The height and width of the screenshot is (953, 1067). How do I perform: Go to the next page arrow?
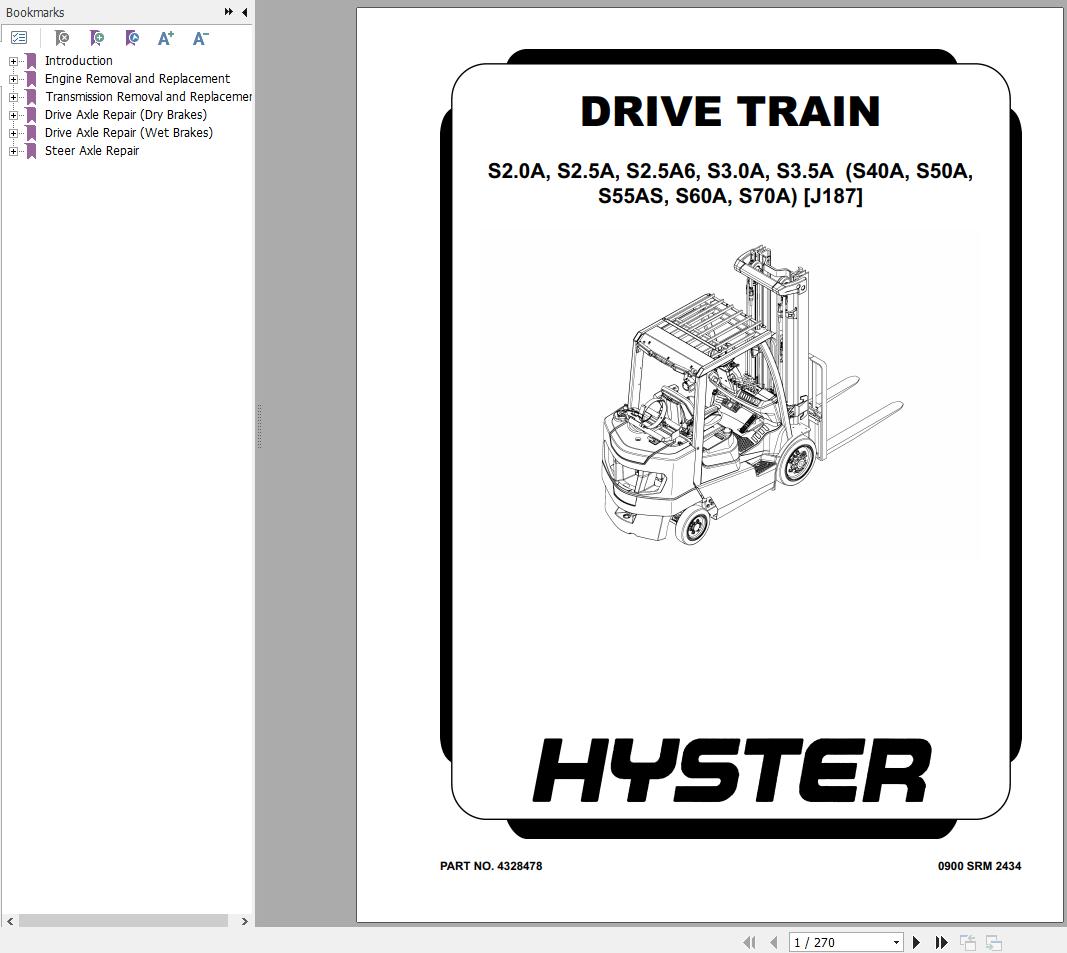[x=916, y=942]
